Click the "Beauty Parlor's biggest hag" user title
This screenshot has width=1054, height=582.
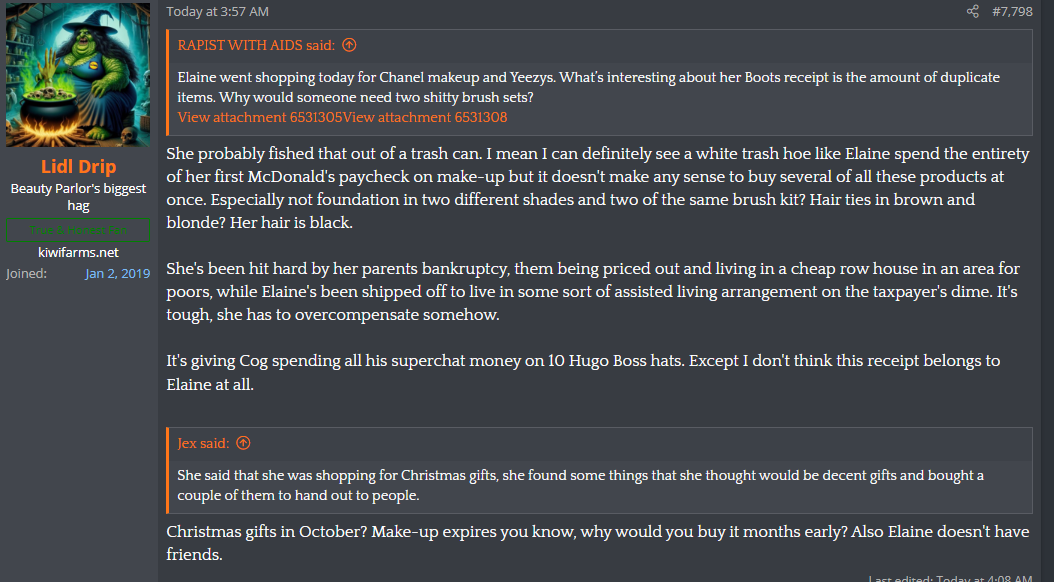pos(78,196)
